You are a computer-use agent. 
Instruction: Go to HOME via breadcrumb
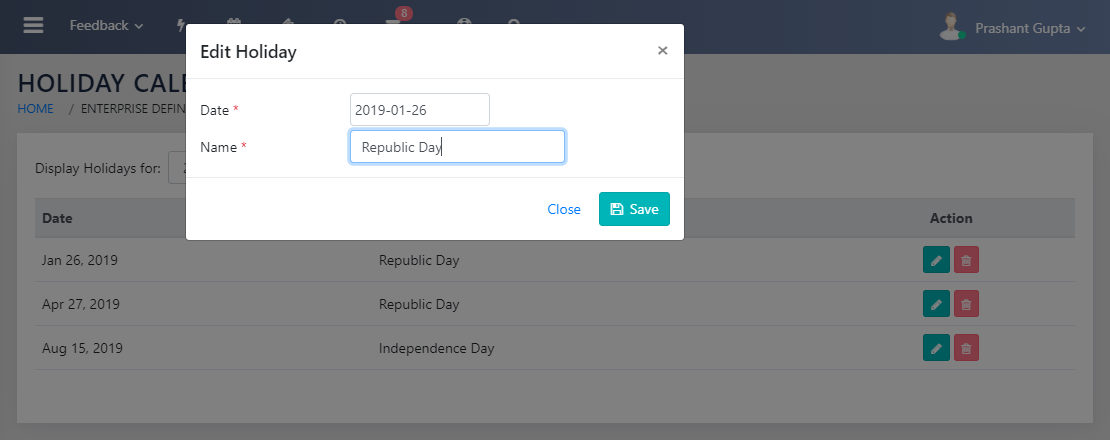pyautogui.click(x=36, y=109)
